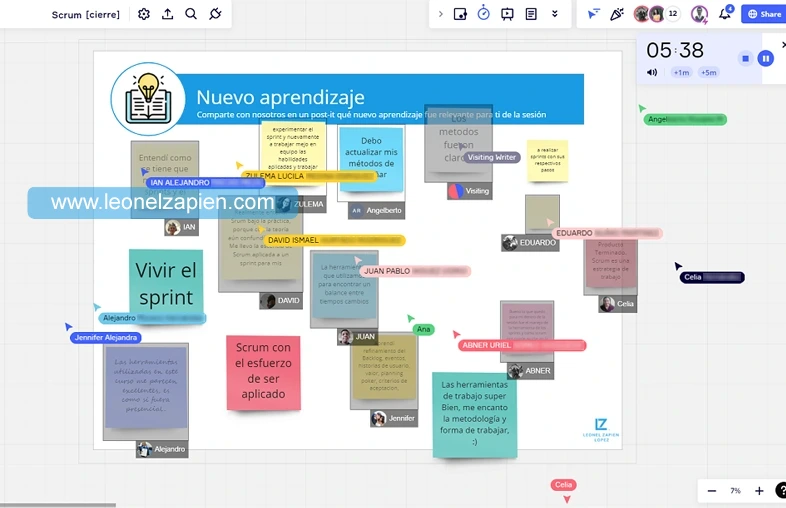786x508 pixels.
Task: Expand more tools double chevron
Action: [x=555, y=14]
